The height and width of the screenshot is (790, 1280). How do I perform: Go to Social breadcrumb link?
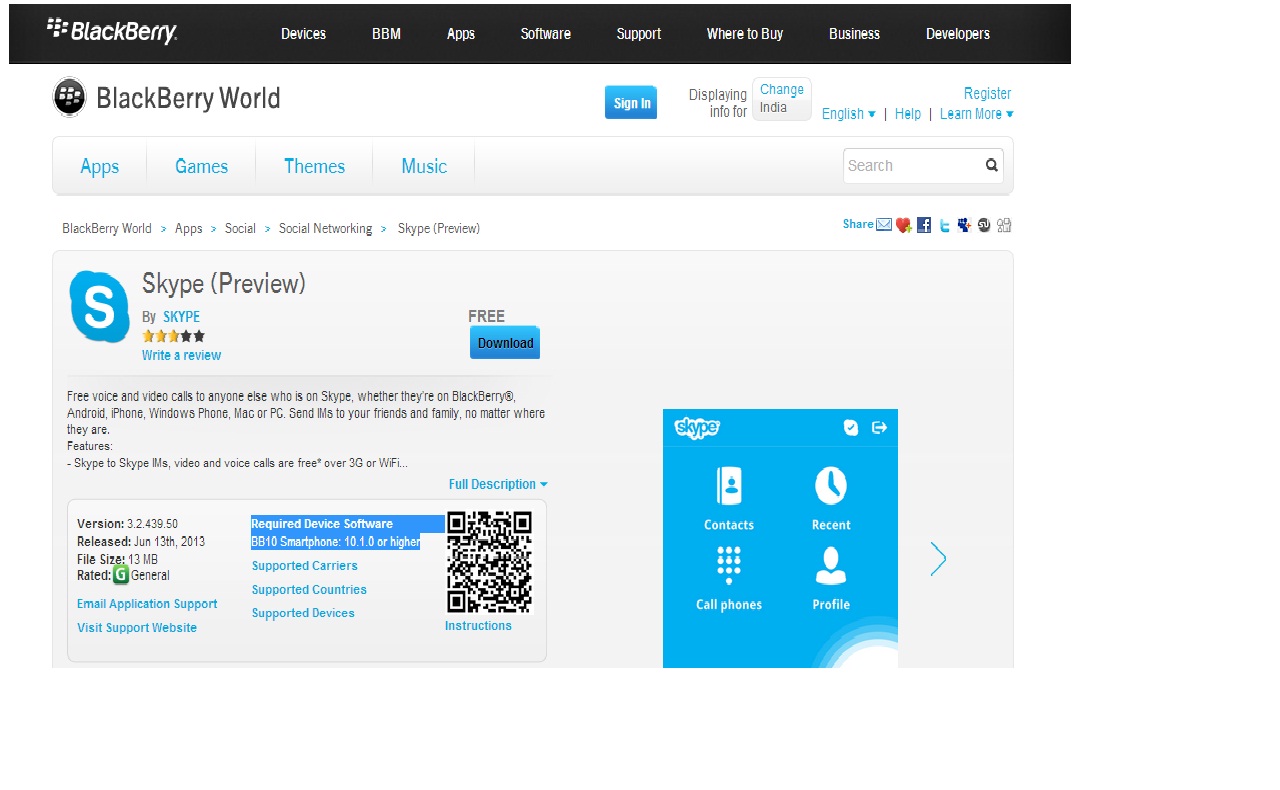point(240,229)
